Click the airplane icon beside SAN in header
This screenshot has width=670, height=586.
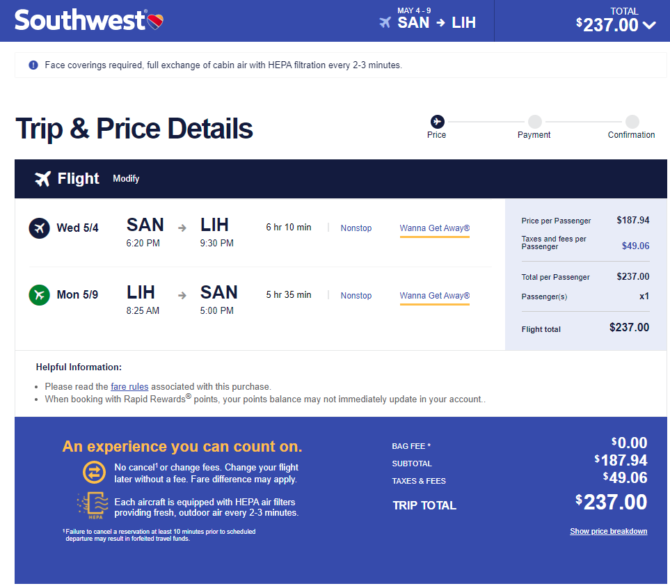(x=385, y=22)
